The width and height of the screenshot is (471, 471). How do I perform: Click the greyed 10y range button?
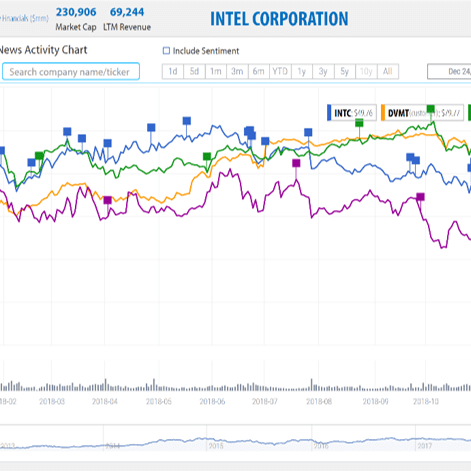(x=366, y=71)
